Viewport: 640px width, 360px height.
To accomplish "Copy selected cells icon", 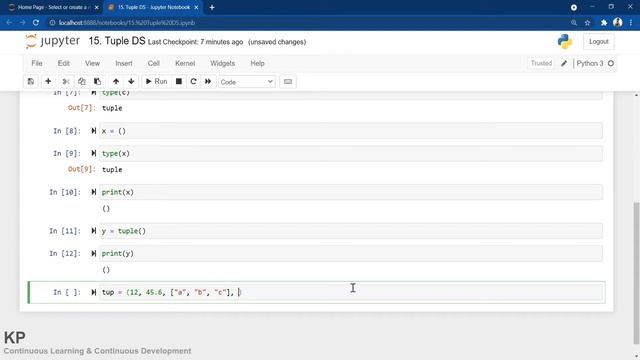I will [x=82, y=82].
